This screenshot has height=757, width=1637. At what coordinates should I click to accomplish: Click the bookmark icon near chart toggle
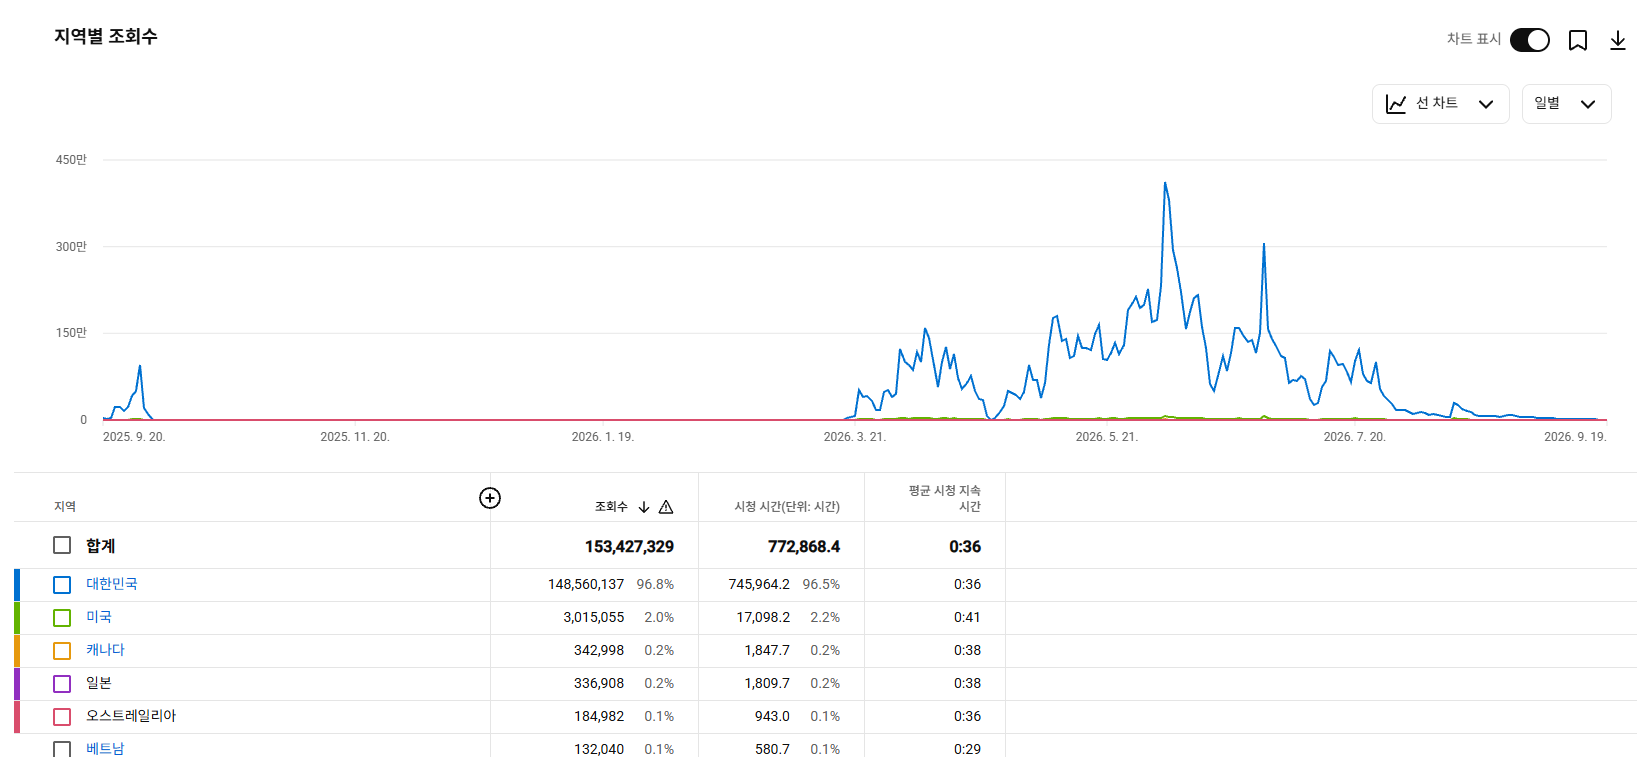tap(1578, 40)
